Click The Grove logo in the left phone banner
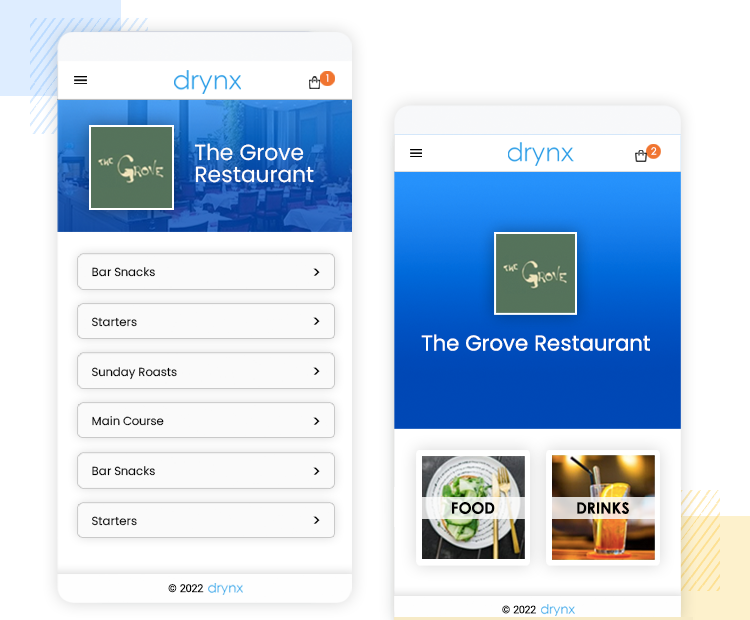The image size is (750, 620). click(x=131, y=167)
